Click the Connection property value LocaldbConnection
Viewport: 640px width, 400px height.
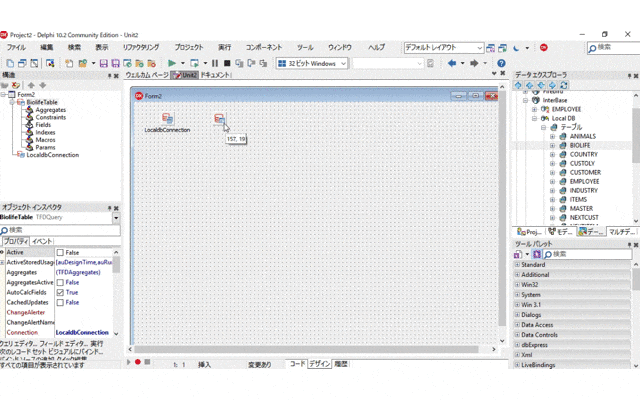click(82, 333)
